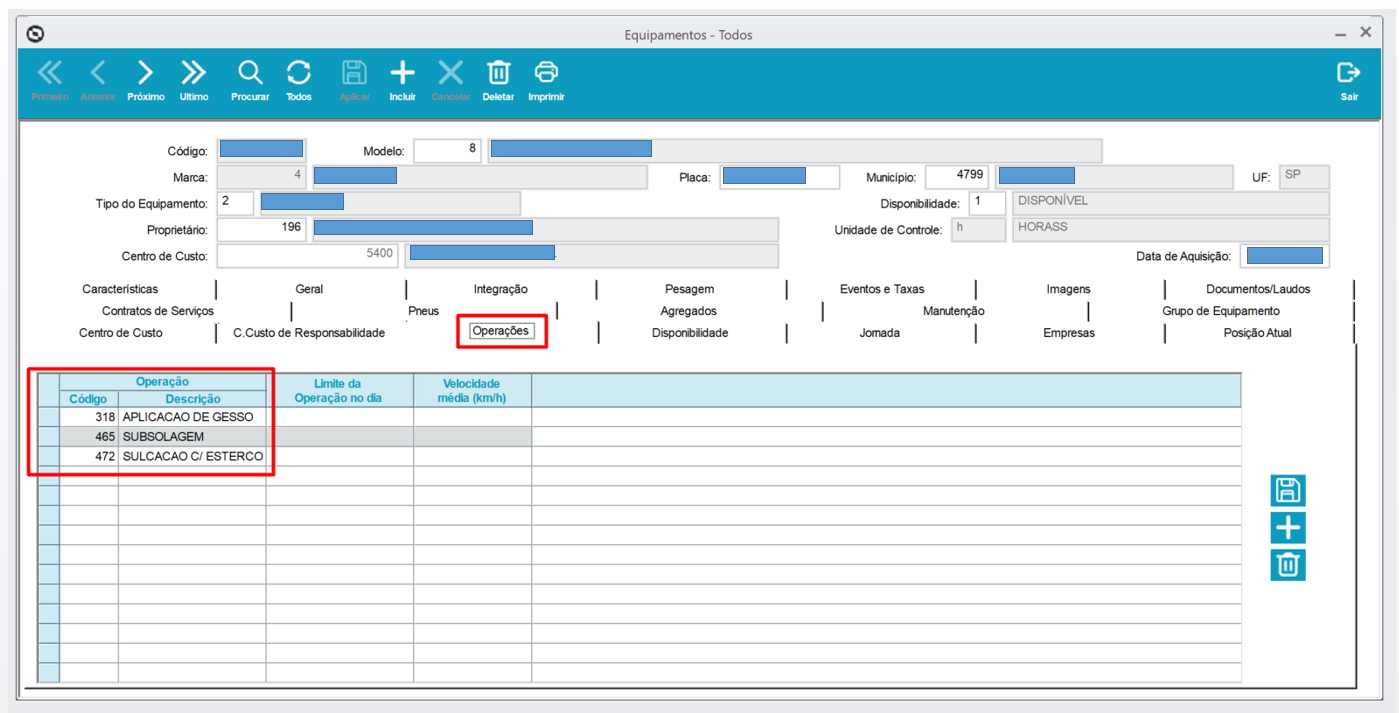Click the Data de Aquisição field
The height and width of the screenshot is (713, 1399).
click(1285, 256)
